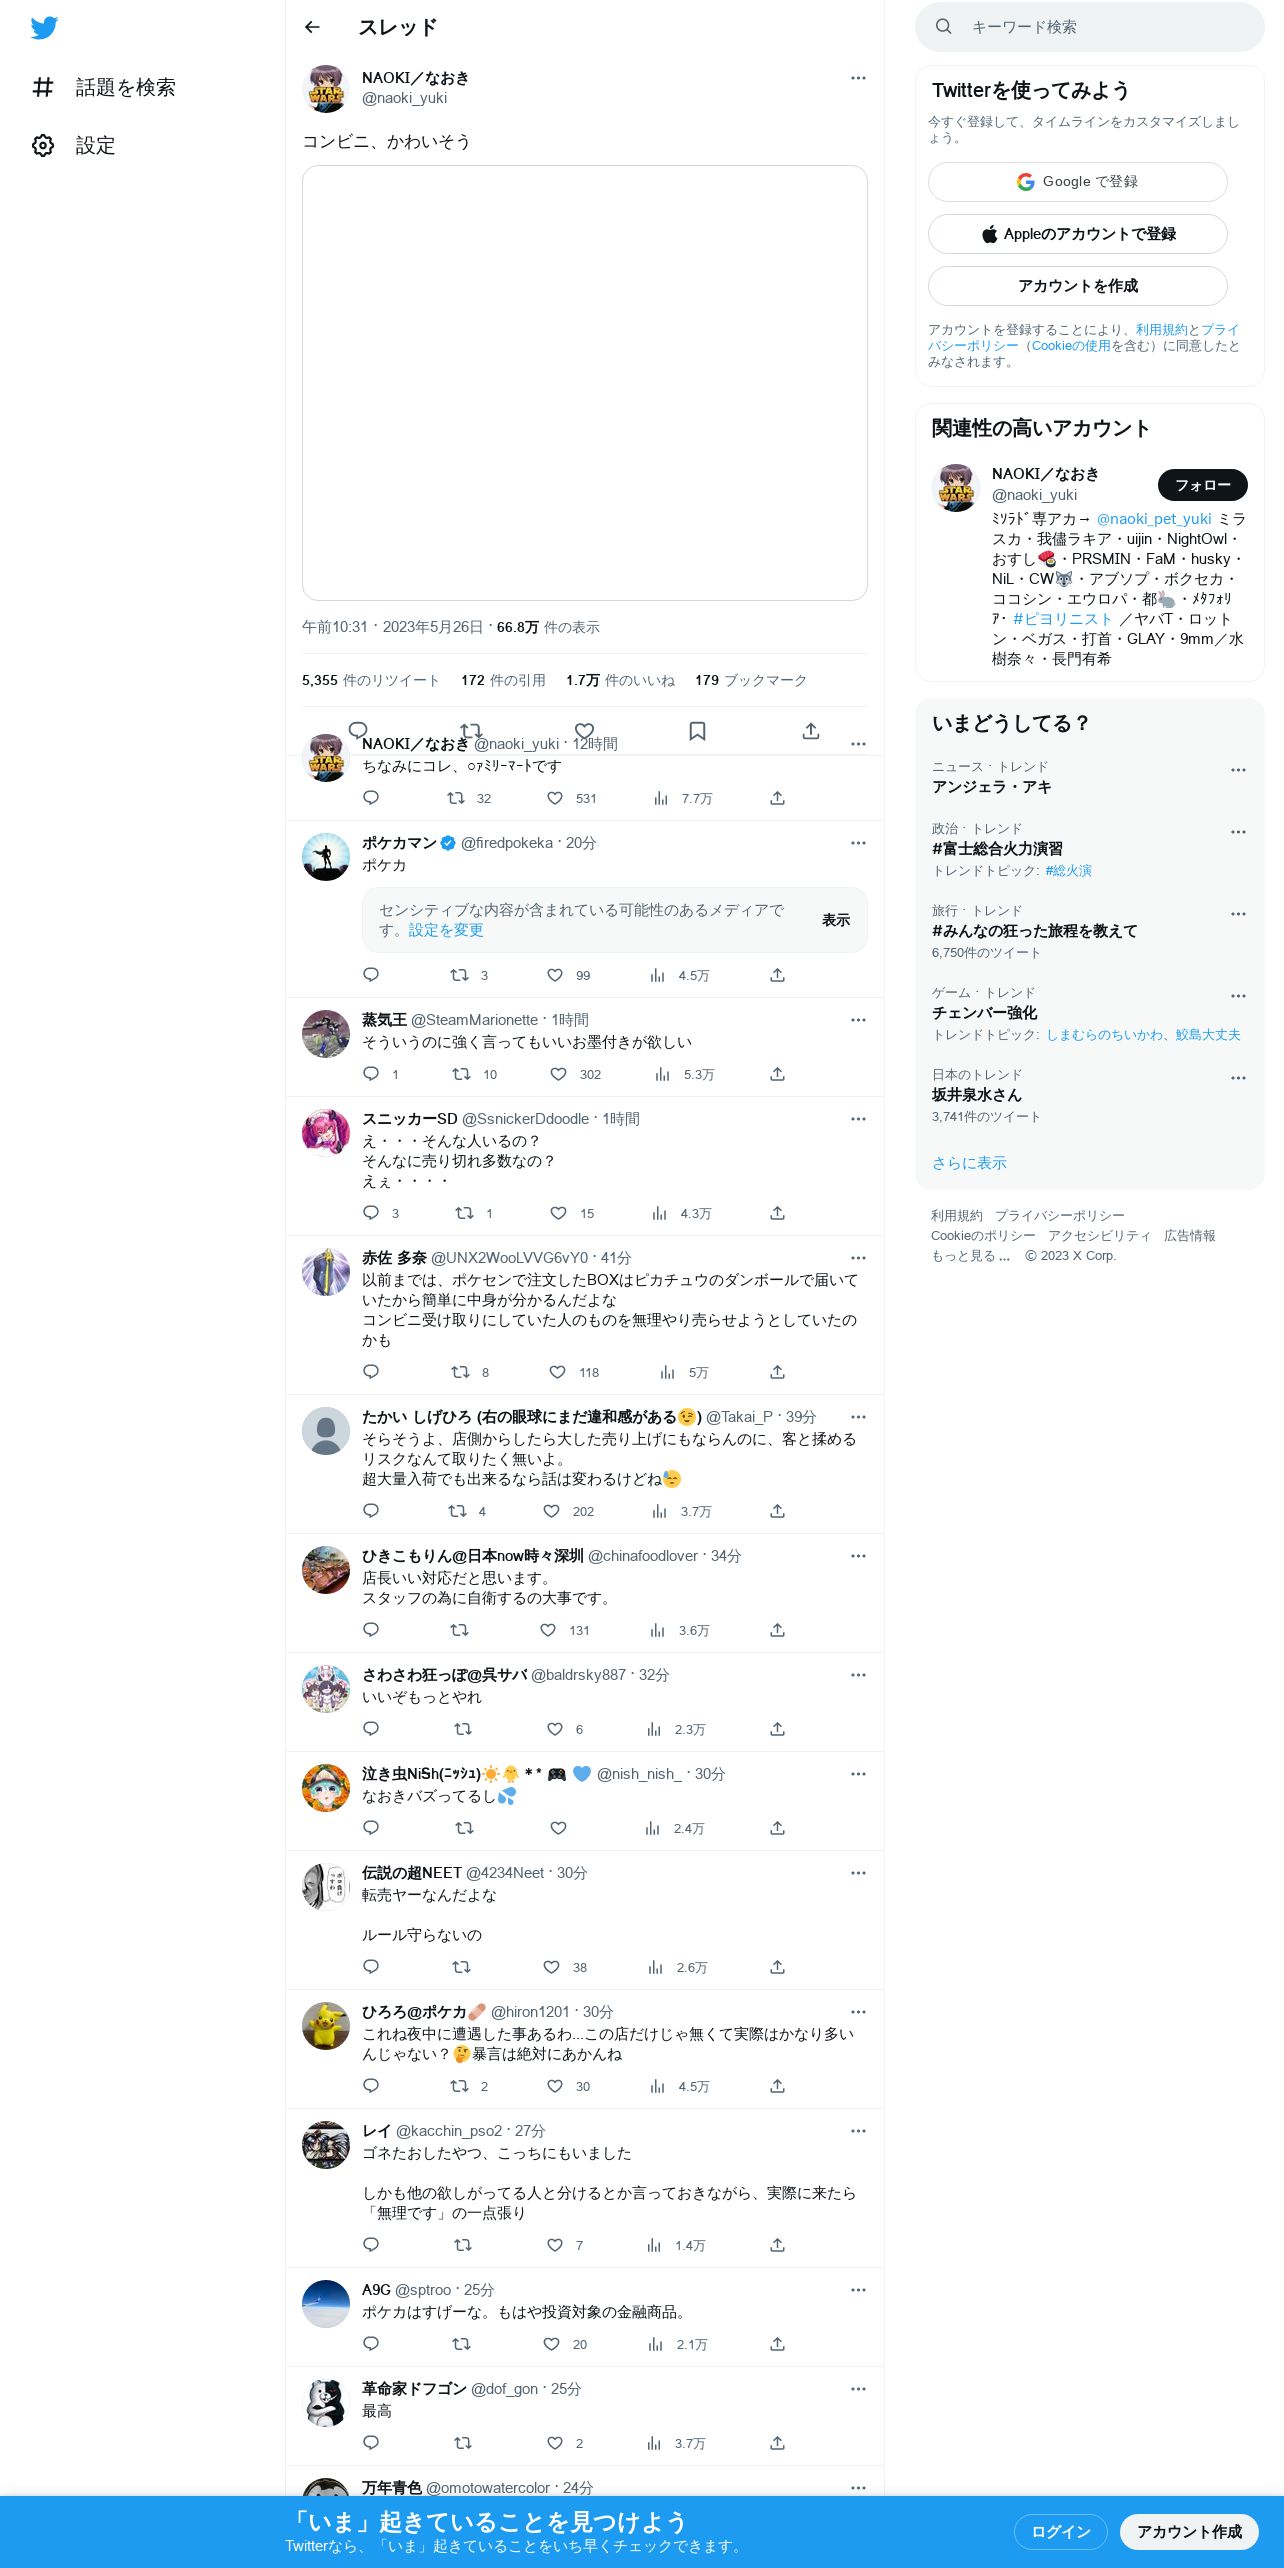Sign up with Google で登録
This screenshot has width=1284, height=2568.
(x=1077, y=182)
